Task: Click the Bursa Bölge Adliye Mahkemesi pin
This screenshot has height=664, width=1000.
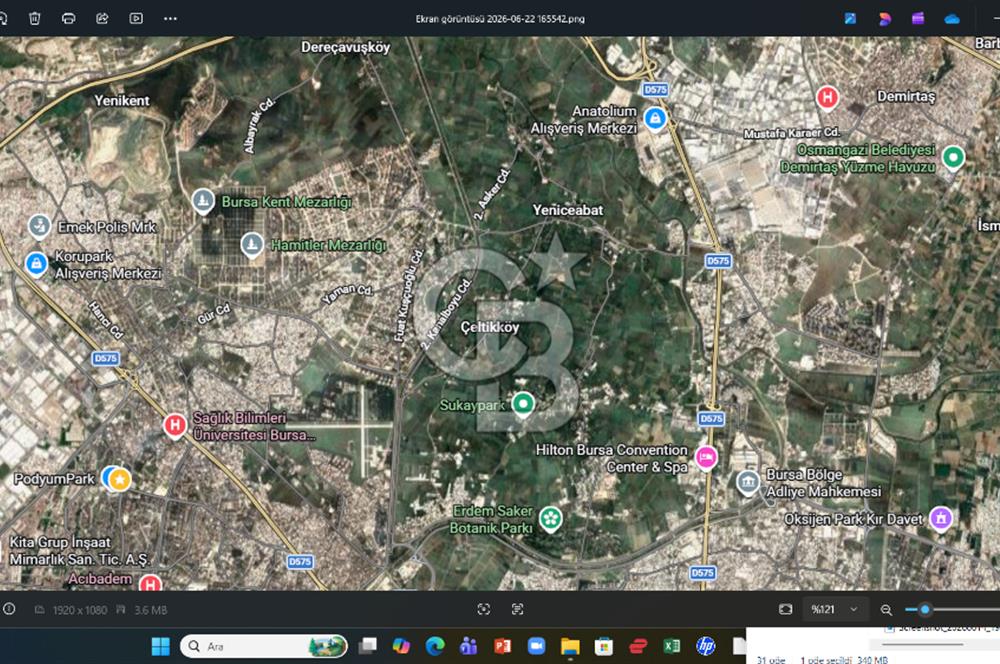Action: click(747, 483)
